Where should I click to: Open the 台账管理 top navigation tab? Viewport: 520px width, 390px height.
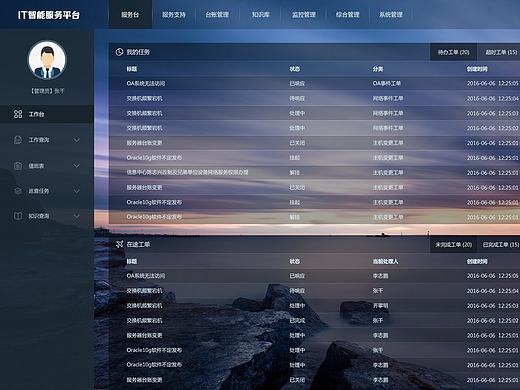217,15
